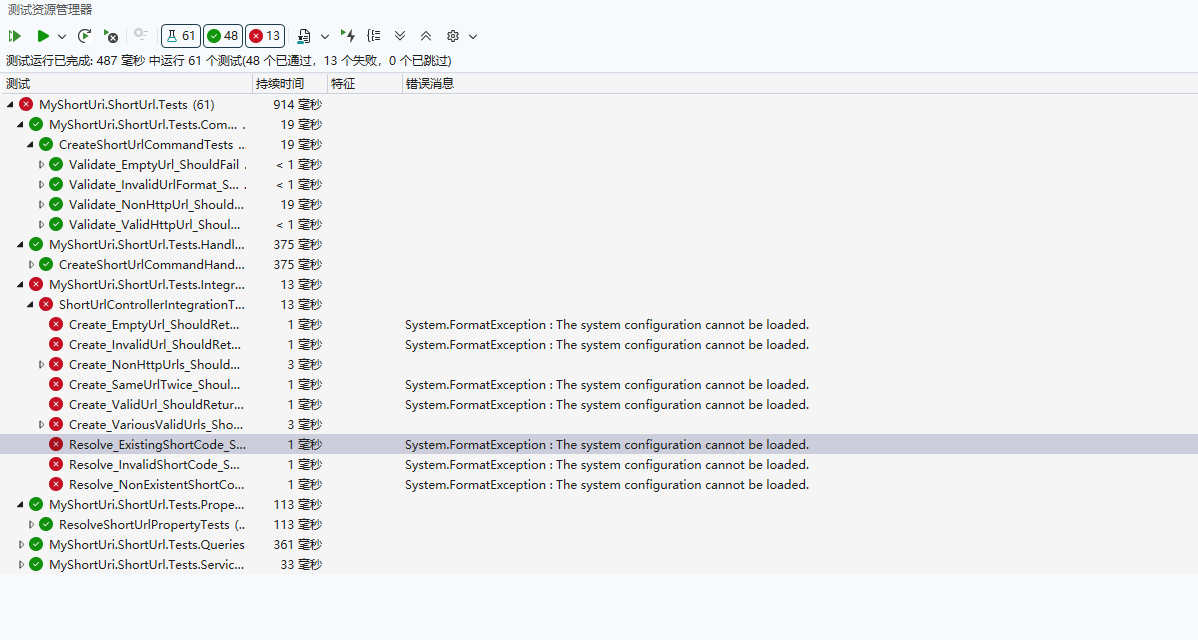Sort by the 持续时间 column header
The width and height of the screenshot is (1198, 640).
coord(280,84)
